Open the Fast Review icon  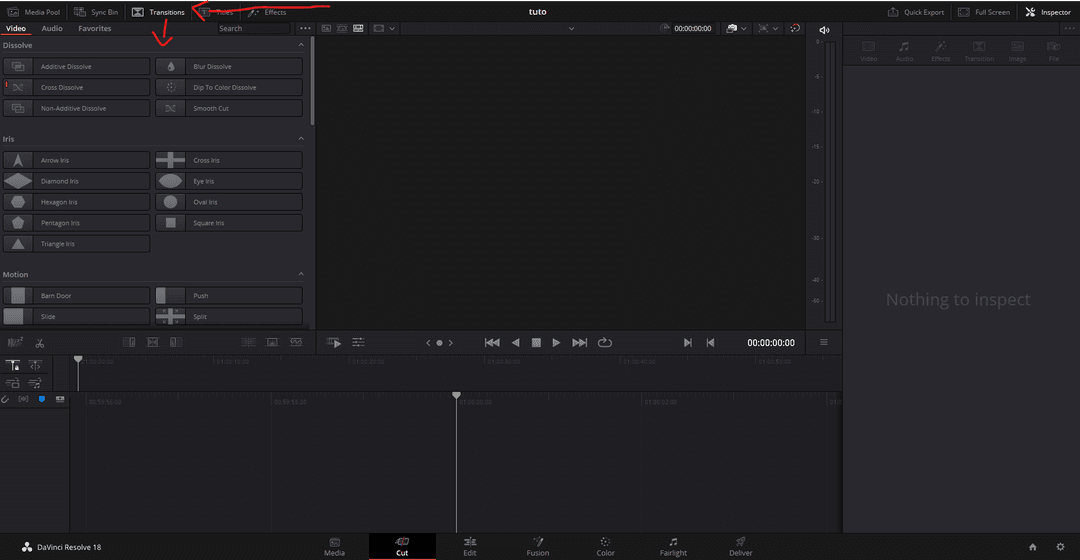334,342
